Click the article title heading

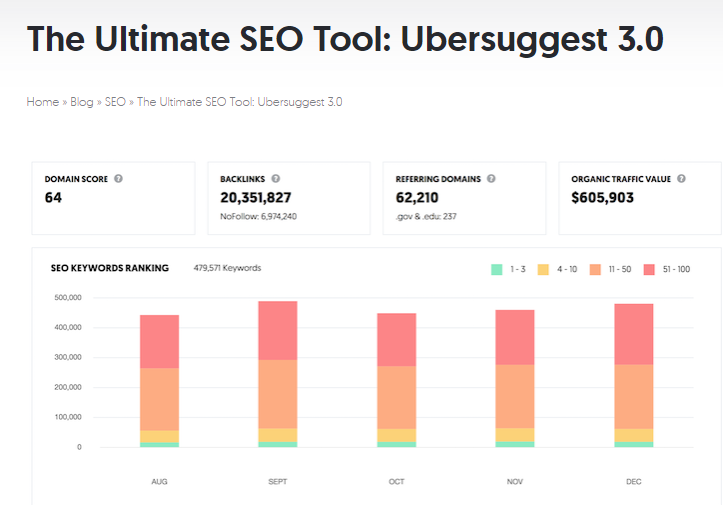tap(344, 39)
